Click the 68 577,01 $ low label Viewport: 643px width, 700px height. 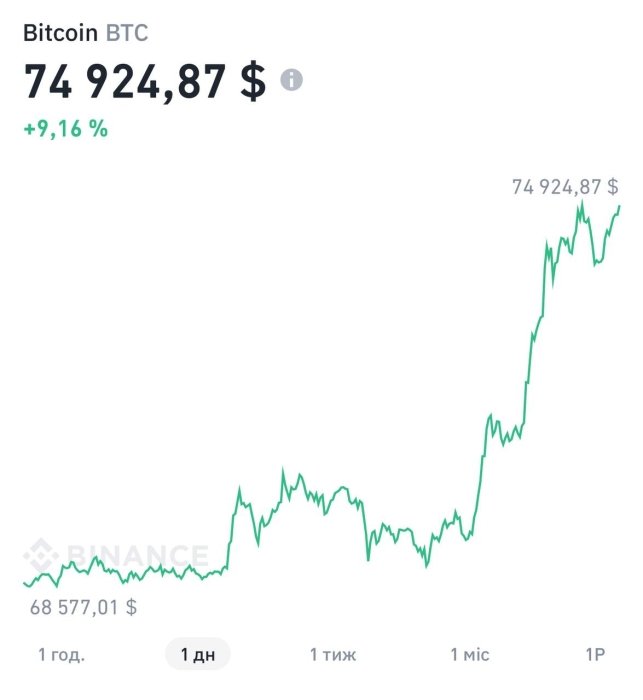point(84,606)
